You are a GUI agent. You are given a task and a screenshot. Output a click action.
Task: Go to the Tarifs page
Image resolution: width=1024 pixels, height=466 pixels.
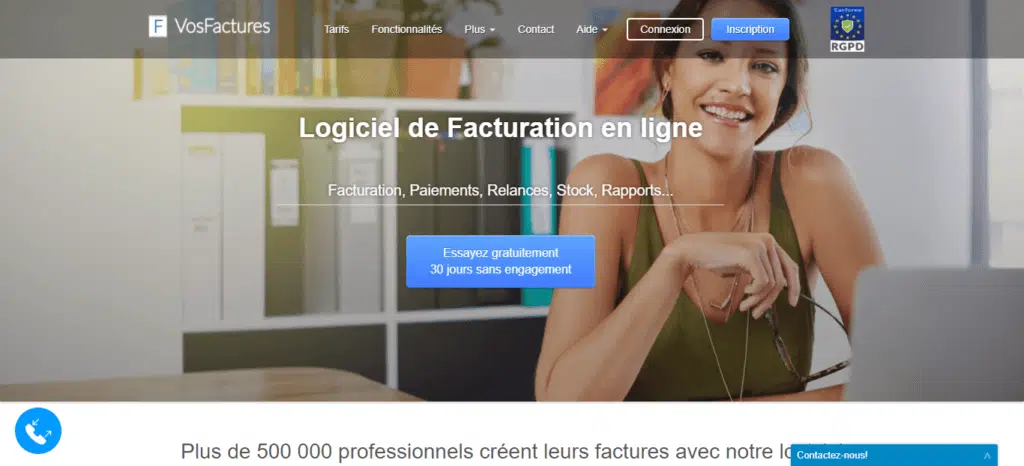click(336, 29)
